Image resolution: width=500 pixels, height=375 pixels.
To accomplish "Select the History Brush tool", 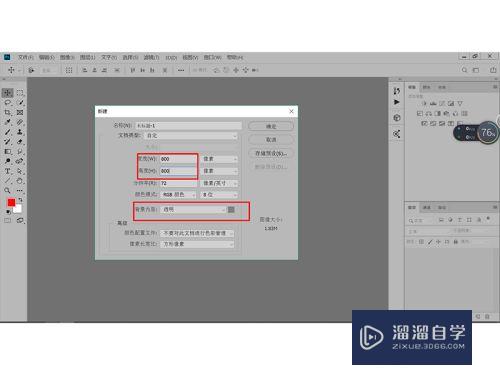I will (x=8, y=142).
